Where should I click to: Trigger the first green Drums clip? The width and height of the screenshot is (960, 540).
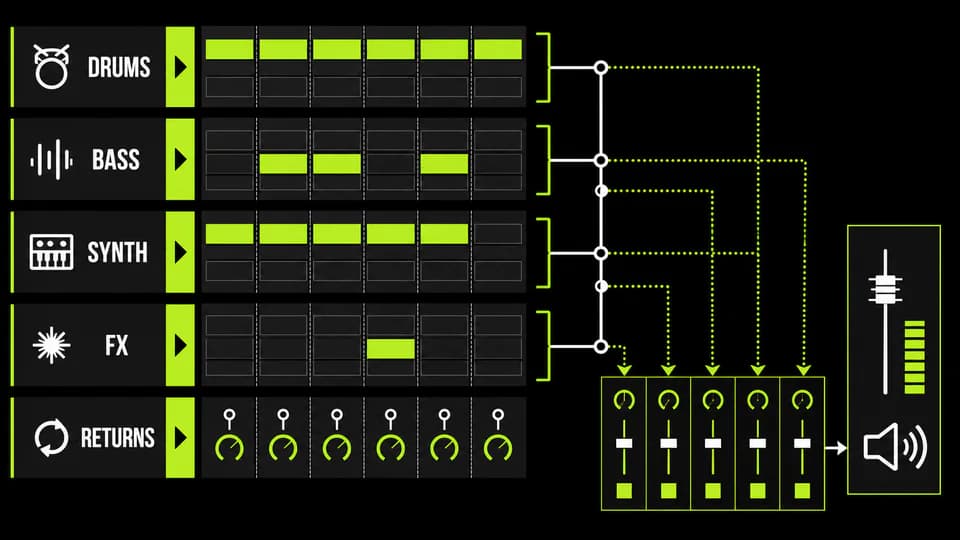[230, 50]
